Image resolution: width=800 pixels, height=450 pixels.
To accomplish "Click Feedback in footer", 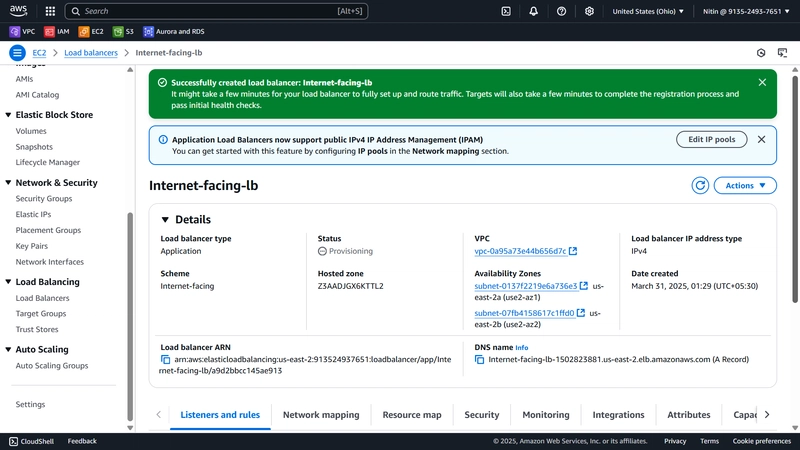I will click(x=82, y=441).
